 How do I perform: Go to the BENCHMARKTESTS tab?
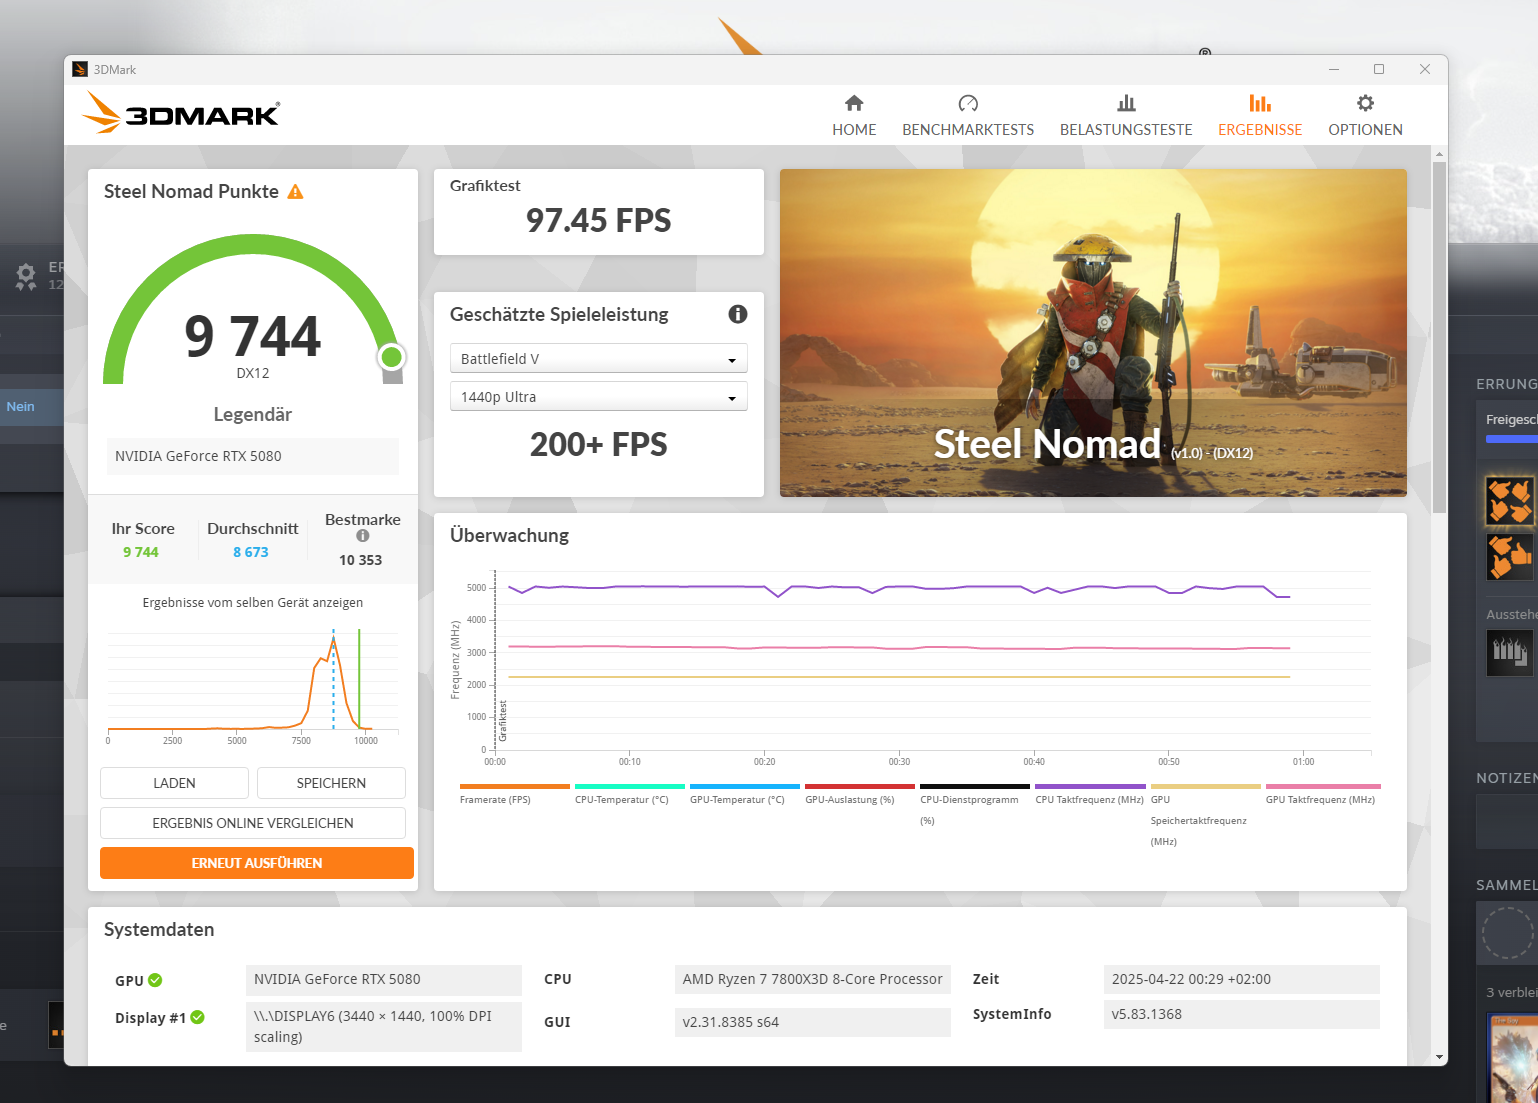(x=968, y=116)
